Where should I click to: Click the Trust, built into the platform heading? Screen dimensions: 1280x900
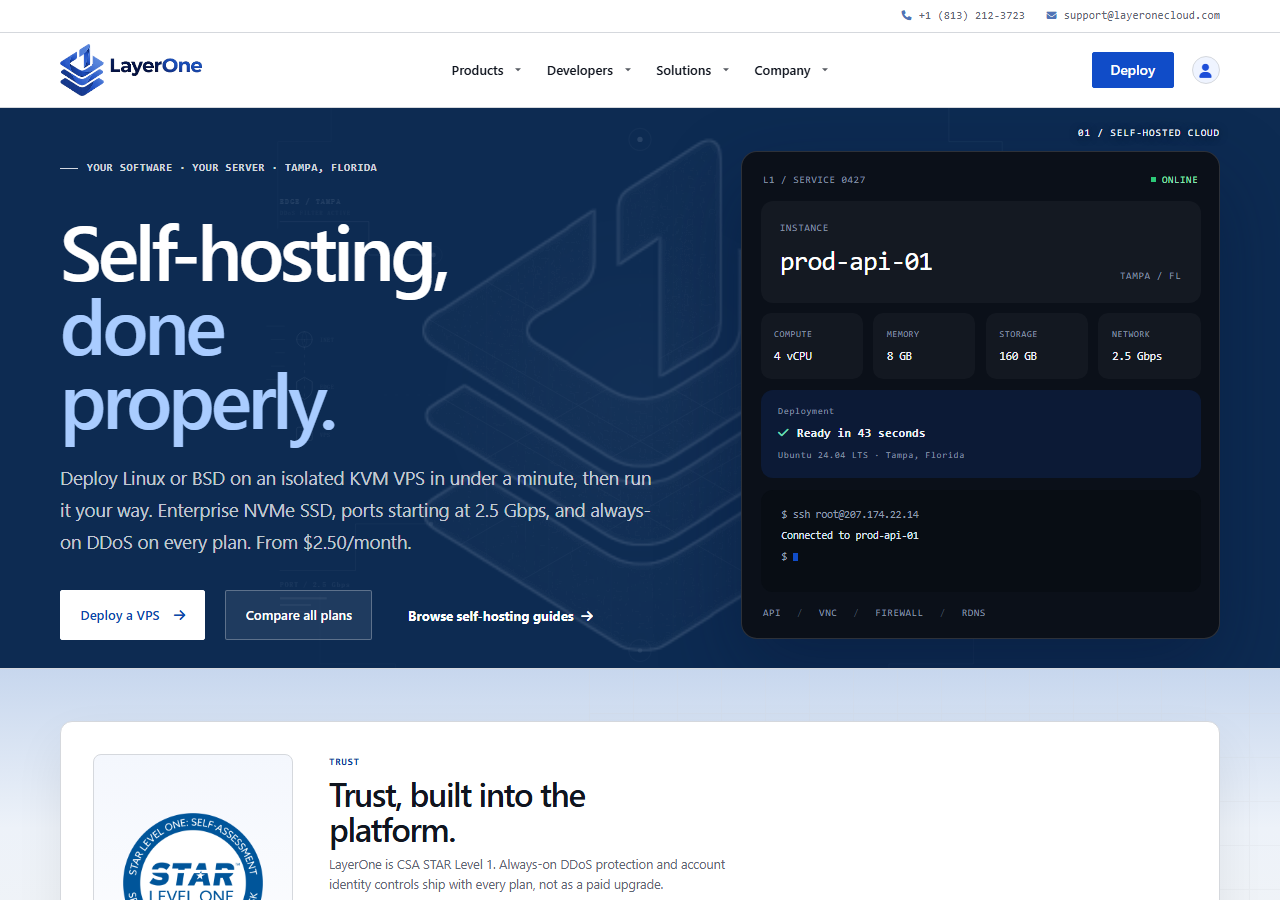click(457, 813)
